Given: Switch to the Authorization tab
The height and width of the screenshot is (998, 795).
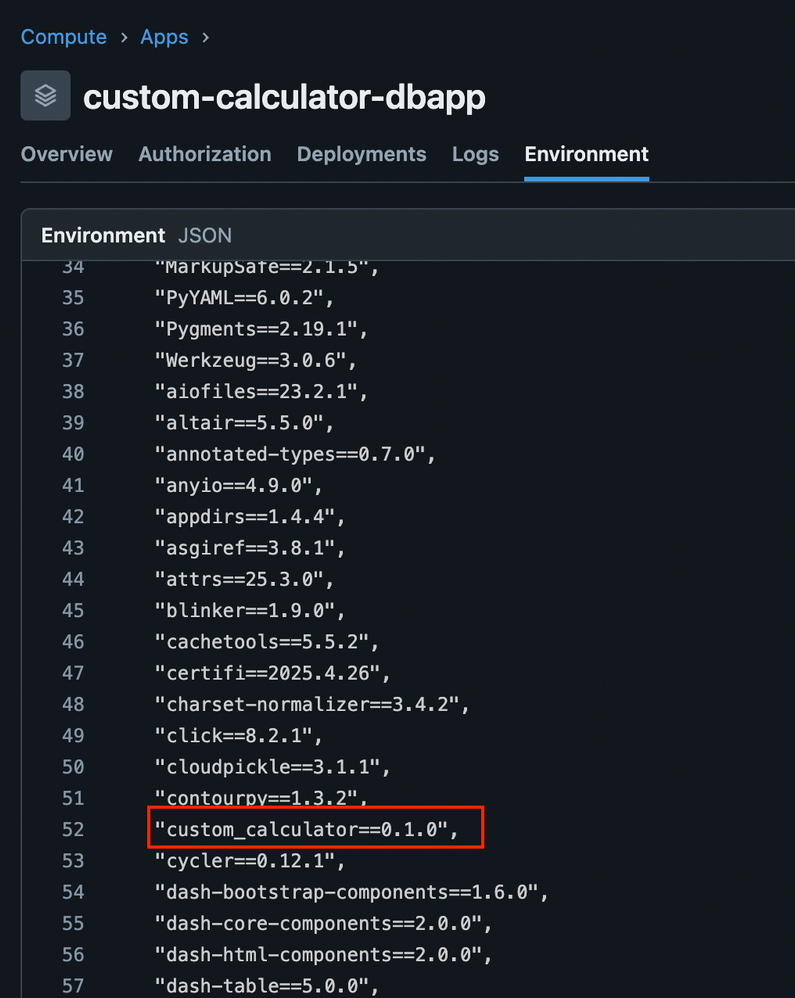Looking at the screenshot, I should coord(205,154).
